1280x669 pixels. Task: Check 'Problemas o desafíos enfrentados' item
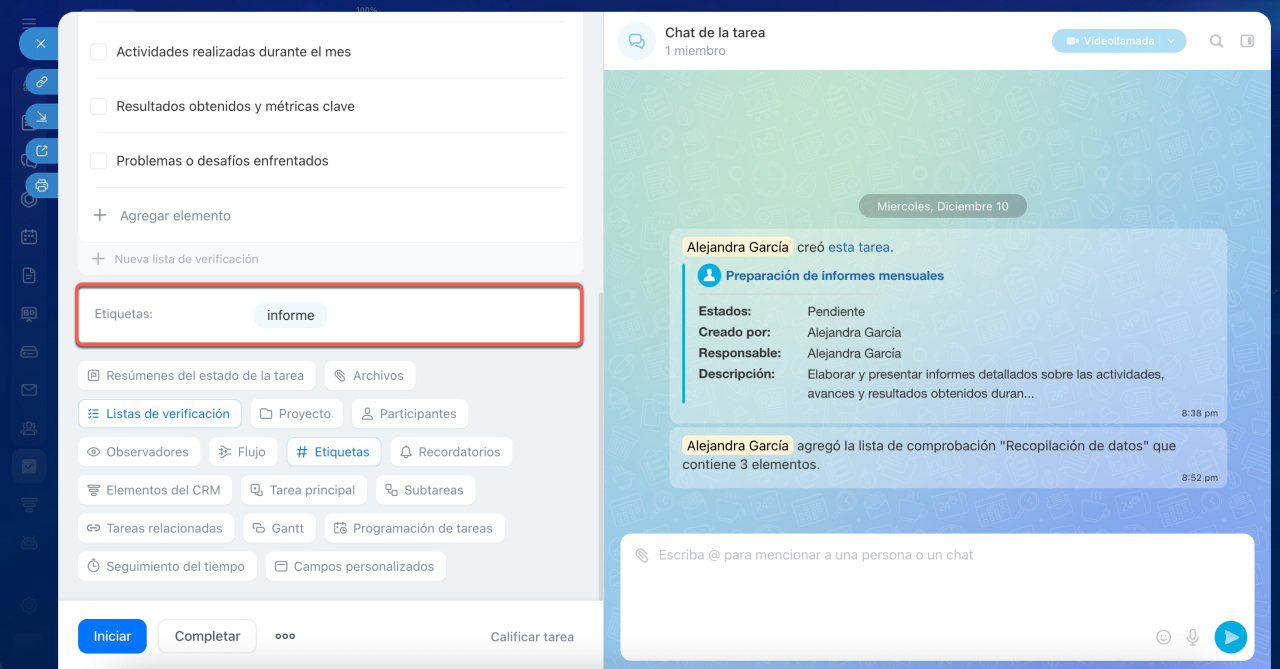pos(99,161)
